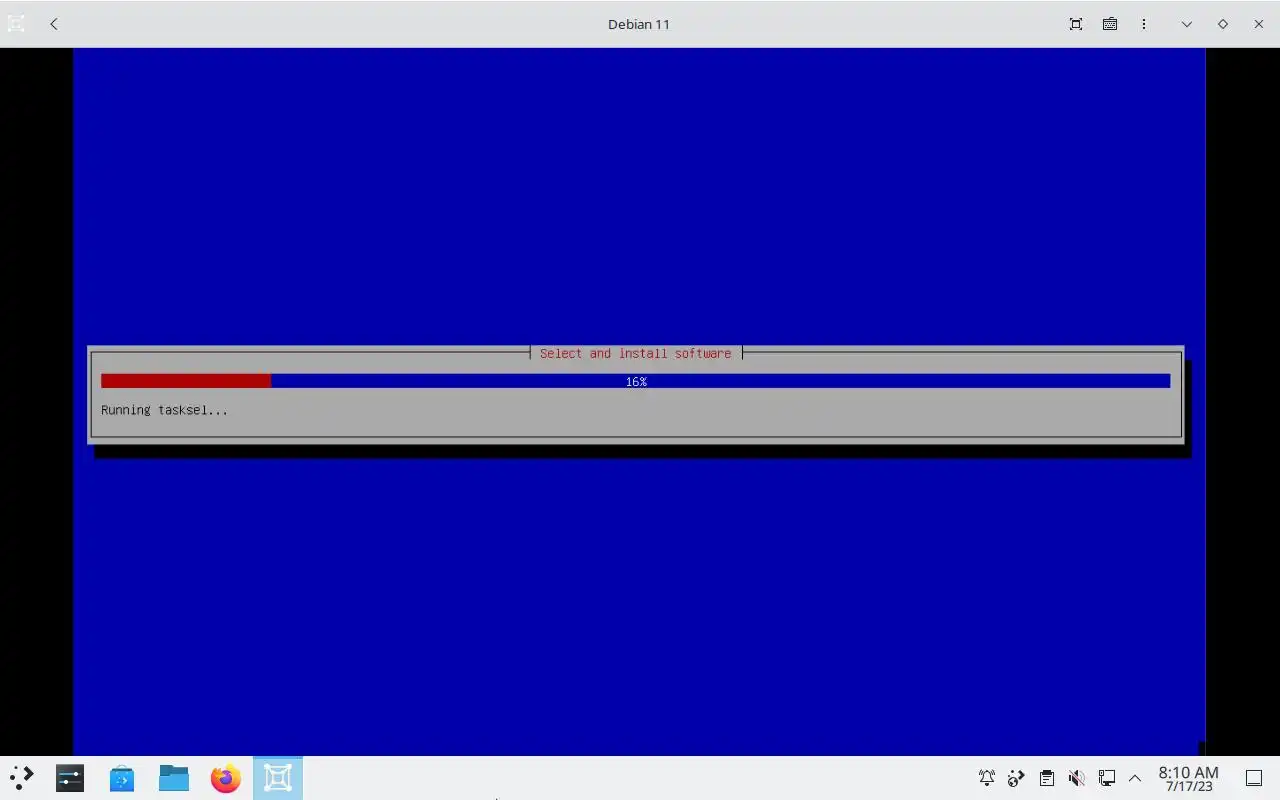
Task: Open the clipboard tray applet
Action: tap(1046, 778)
